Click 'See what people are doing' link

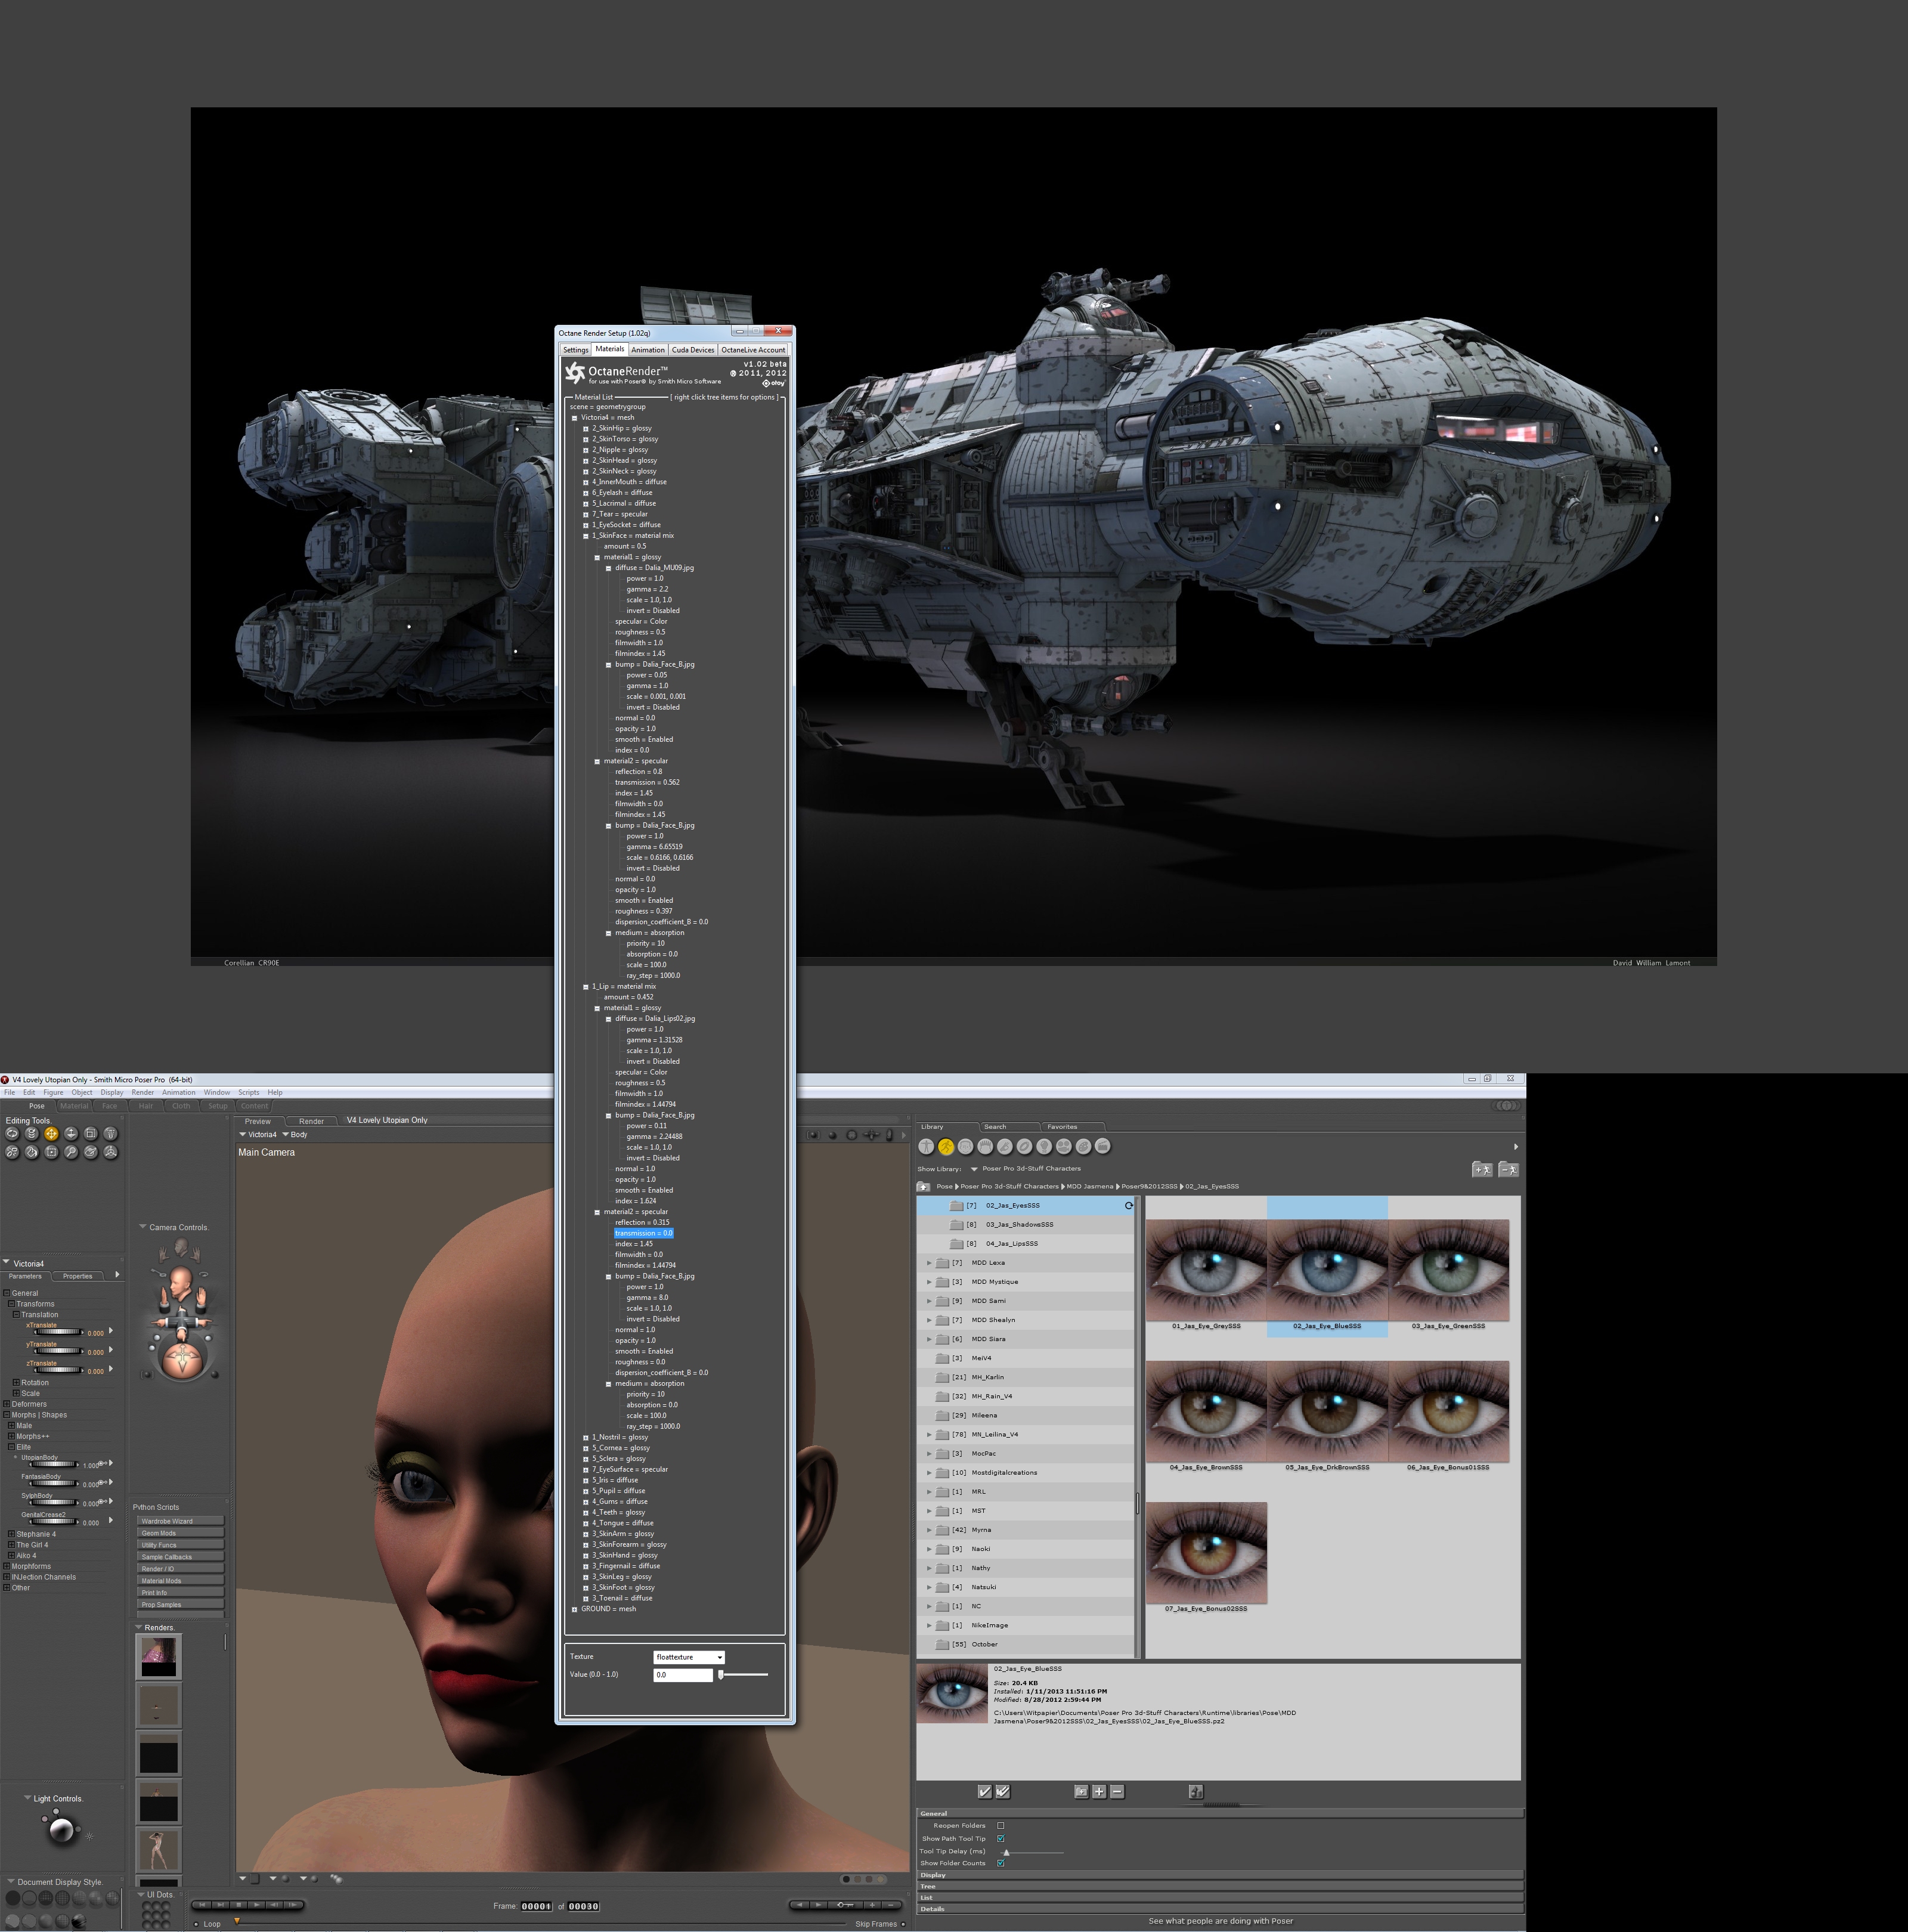(x=1220, y=1920)
